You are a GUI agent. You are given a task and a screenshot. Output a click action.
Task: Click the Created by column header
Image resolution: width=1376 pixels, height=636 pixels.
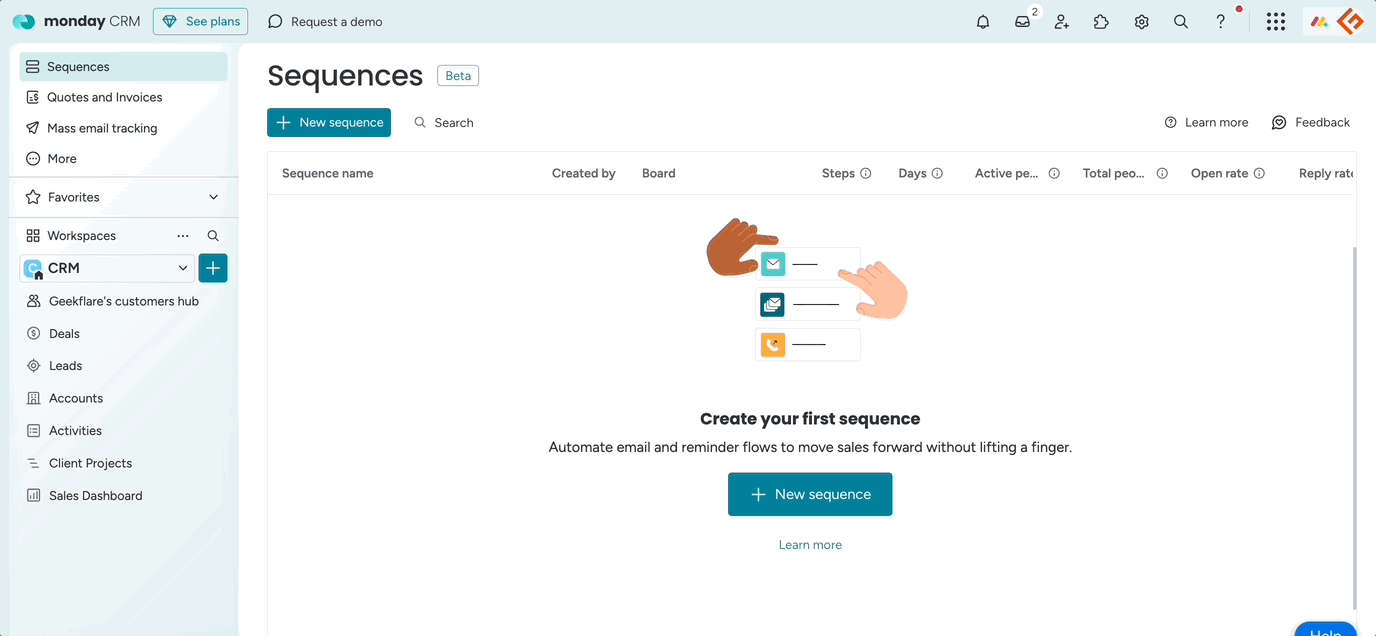[x=584, y=173]
